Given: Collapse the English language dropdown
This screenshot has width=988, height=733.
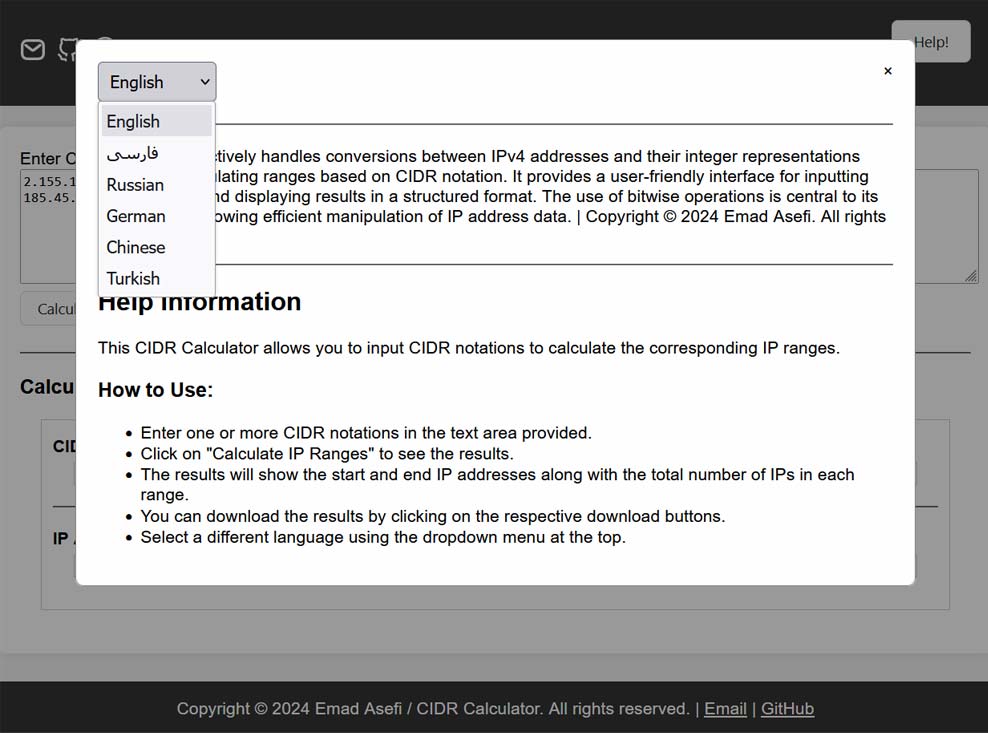Looking at the screenshot, I should coord(157,82).
